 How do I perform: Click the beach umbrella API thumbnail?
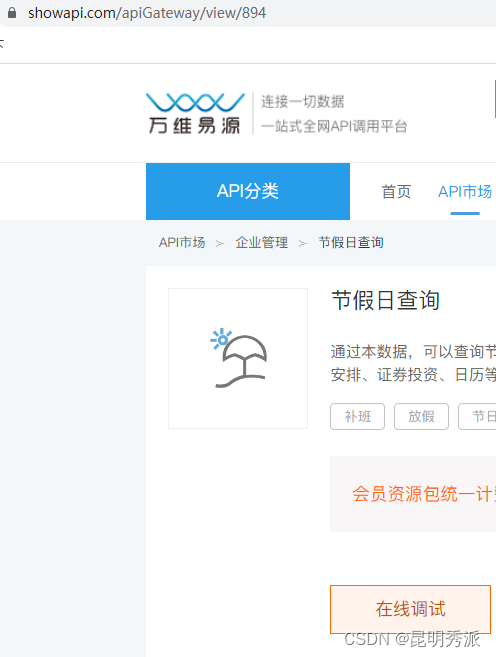[x=238, y=358]
